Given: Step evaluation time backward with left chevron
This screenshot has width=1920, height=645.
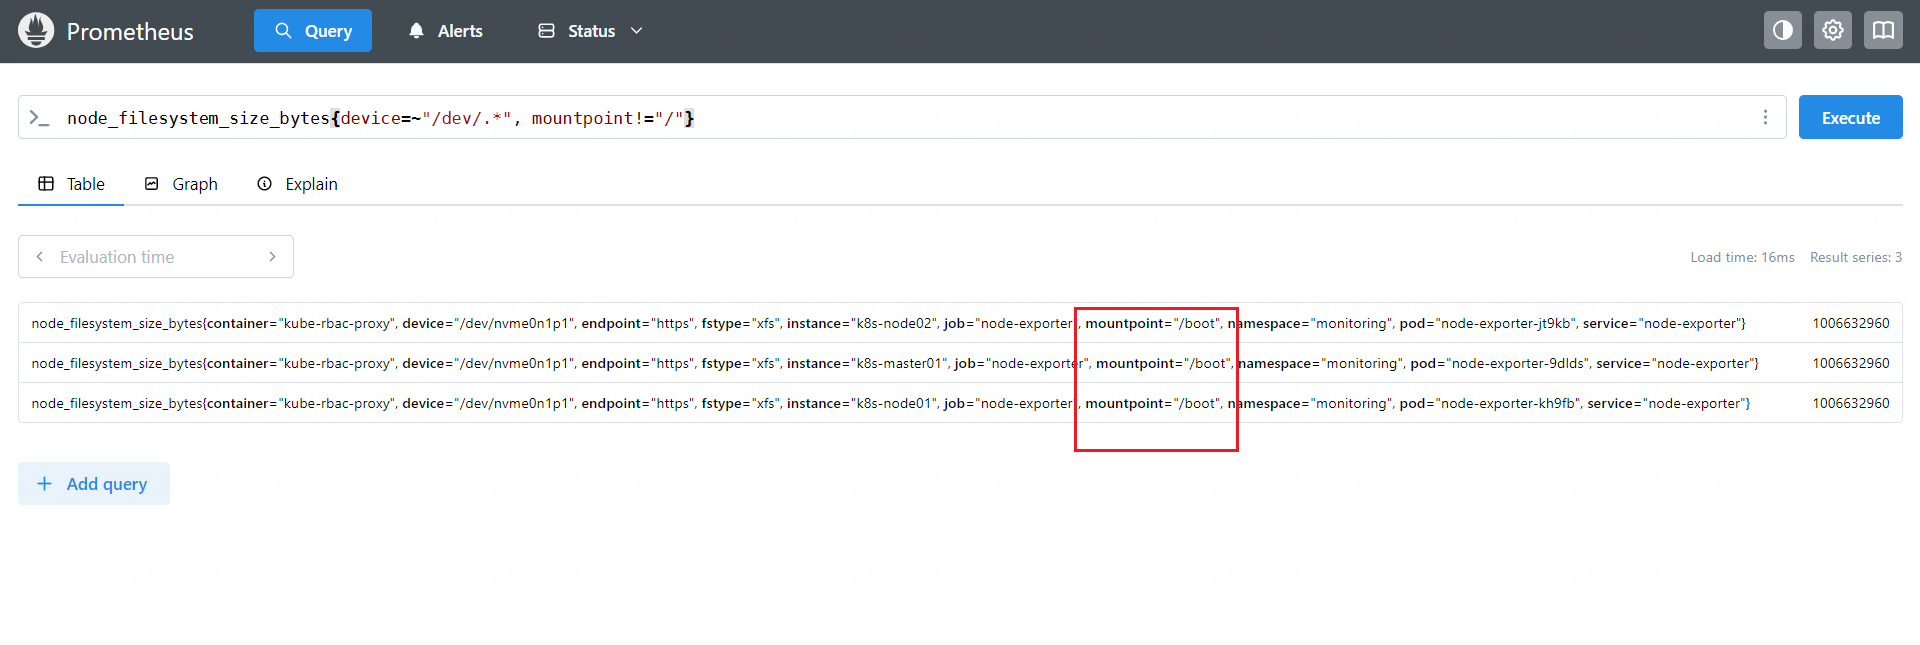Looking at the screenshot, I should click(40, 257).
